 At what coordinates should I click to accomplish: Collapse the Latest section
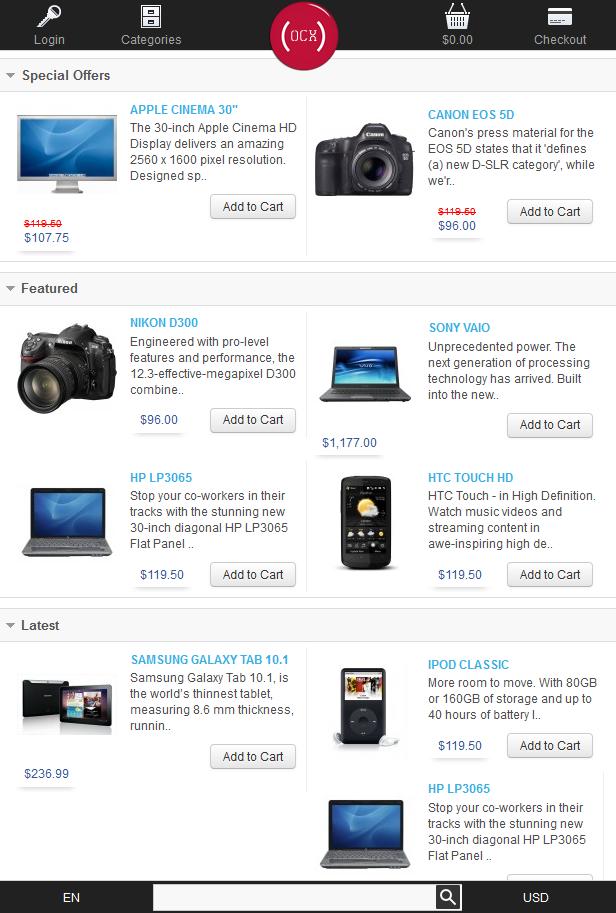(10, 626)
